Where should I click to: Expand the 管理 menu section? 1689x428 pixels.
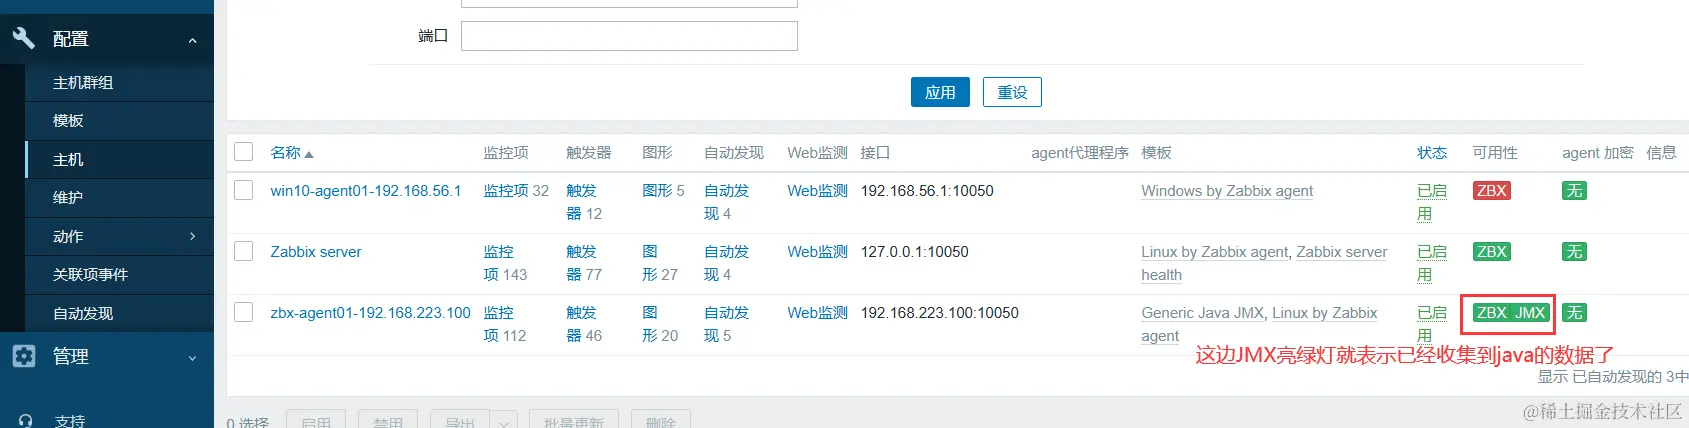192,357
